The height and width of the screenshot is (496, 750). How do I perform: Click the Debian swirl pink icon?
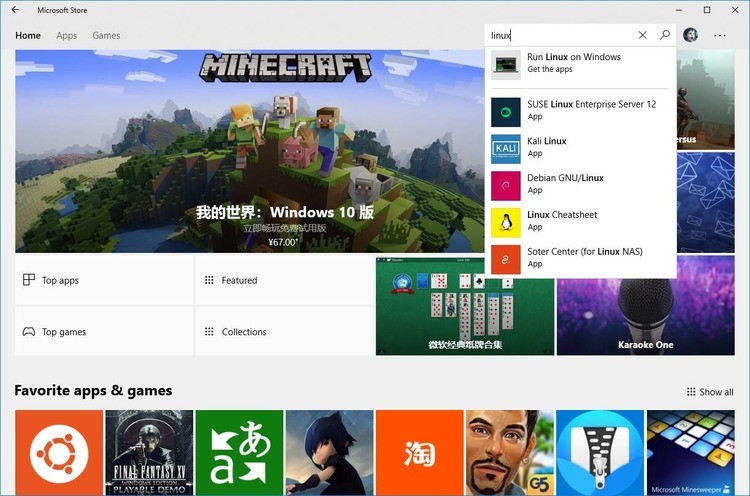(506, 186)
